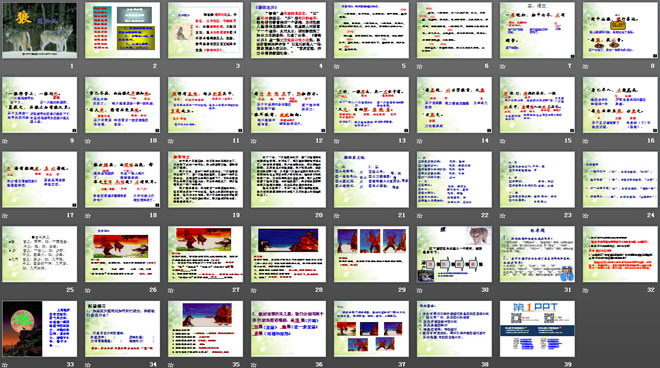This screenshot has width=660, height=368.
Task: Play animation star beneath slide 22
Action: (420, 216)
